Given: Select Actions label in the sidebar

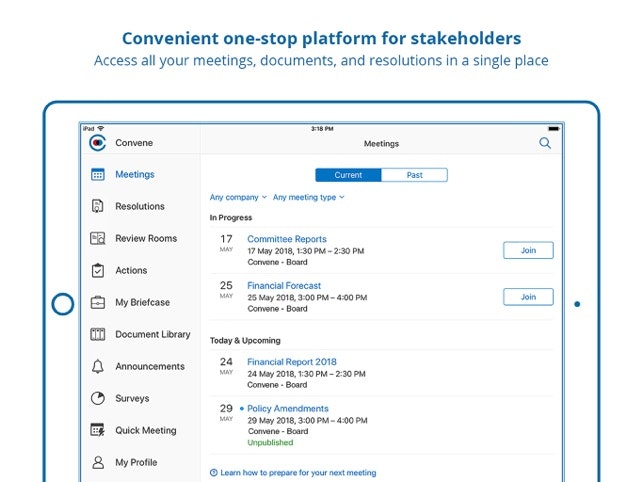Looking at the screenshot, I should coord(131,270).
